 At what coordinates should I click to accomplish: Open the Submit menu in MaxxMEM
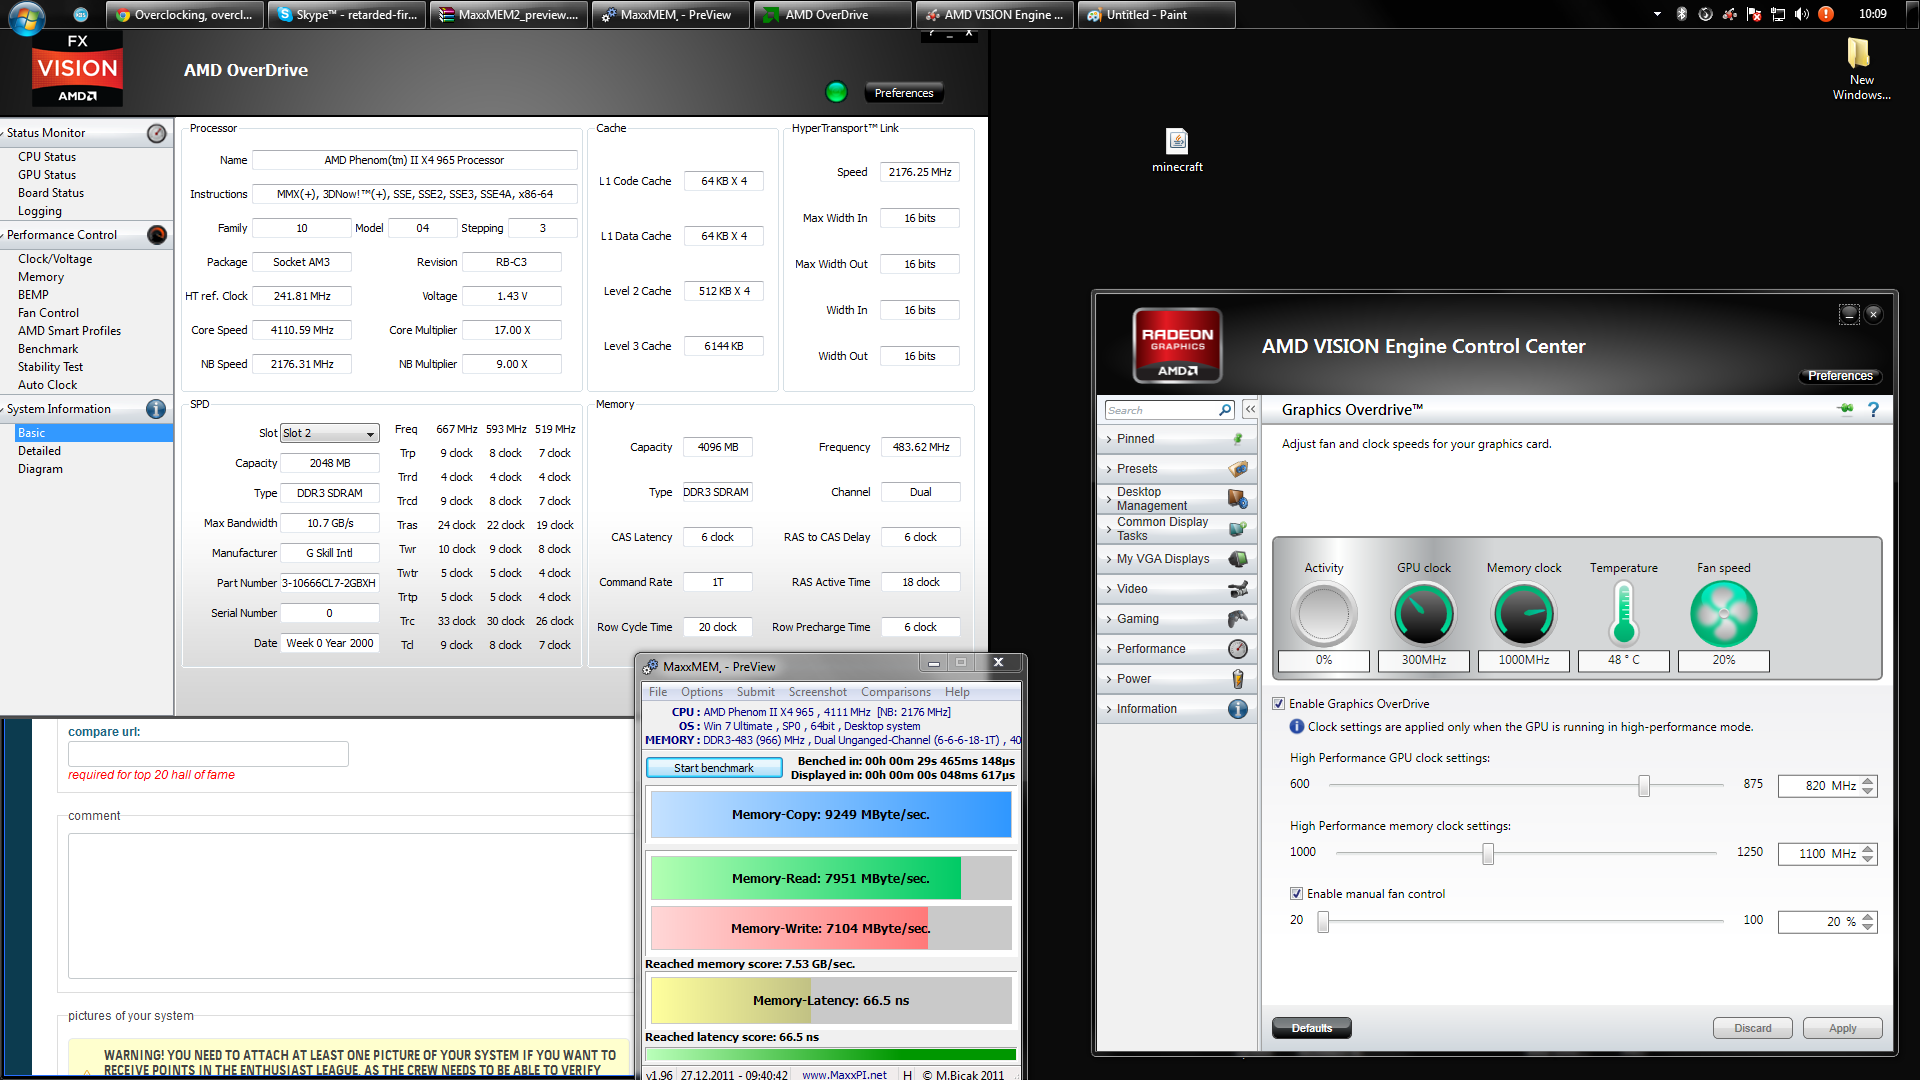[755, 692]
